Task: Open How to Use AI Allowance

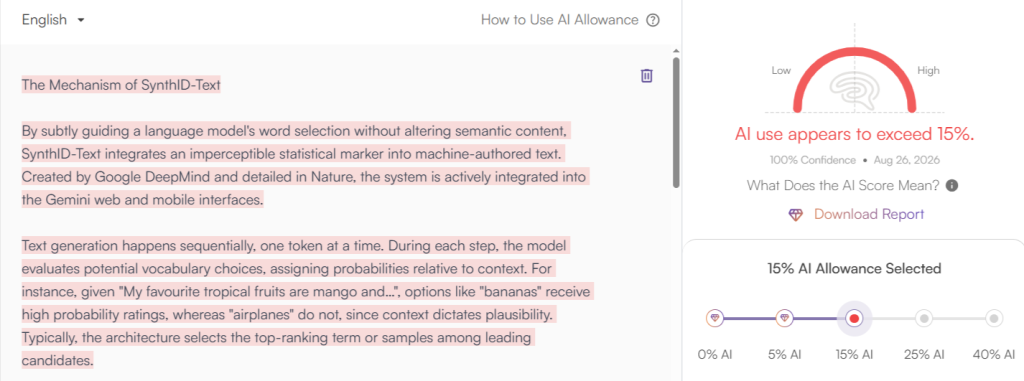Action: pos(560,20)
